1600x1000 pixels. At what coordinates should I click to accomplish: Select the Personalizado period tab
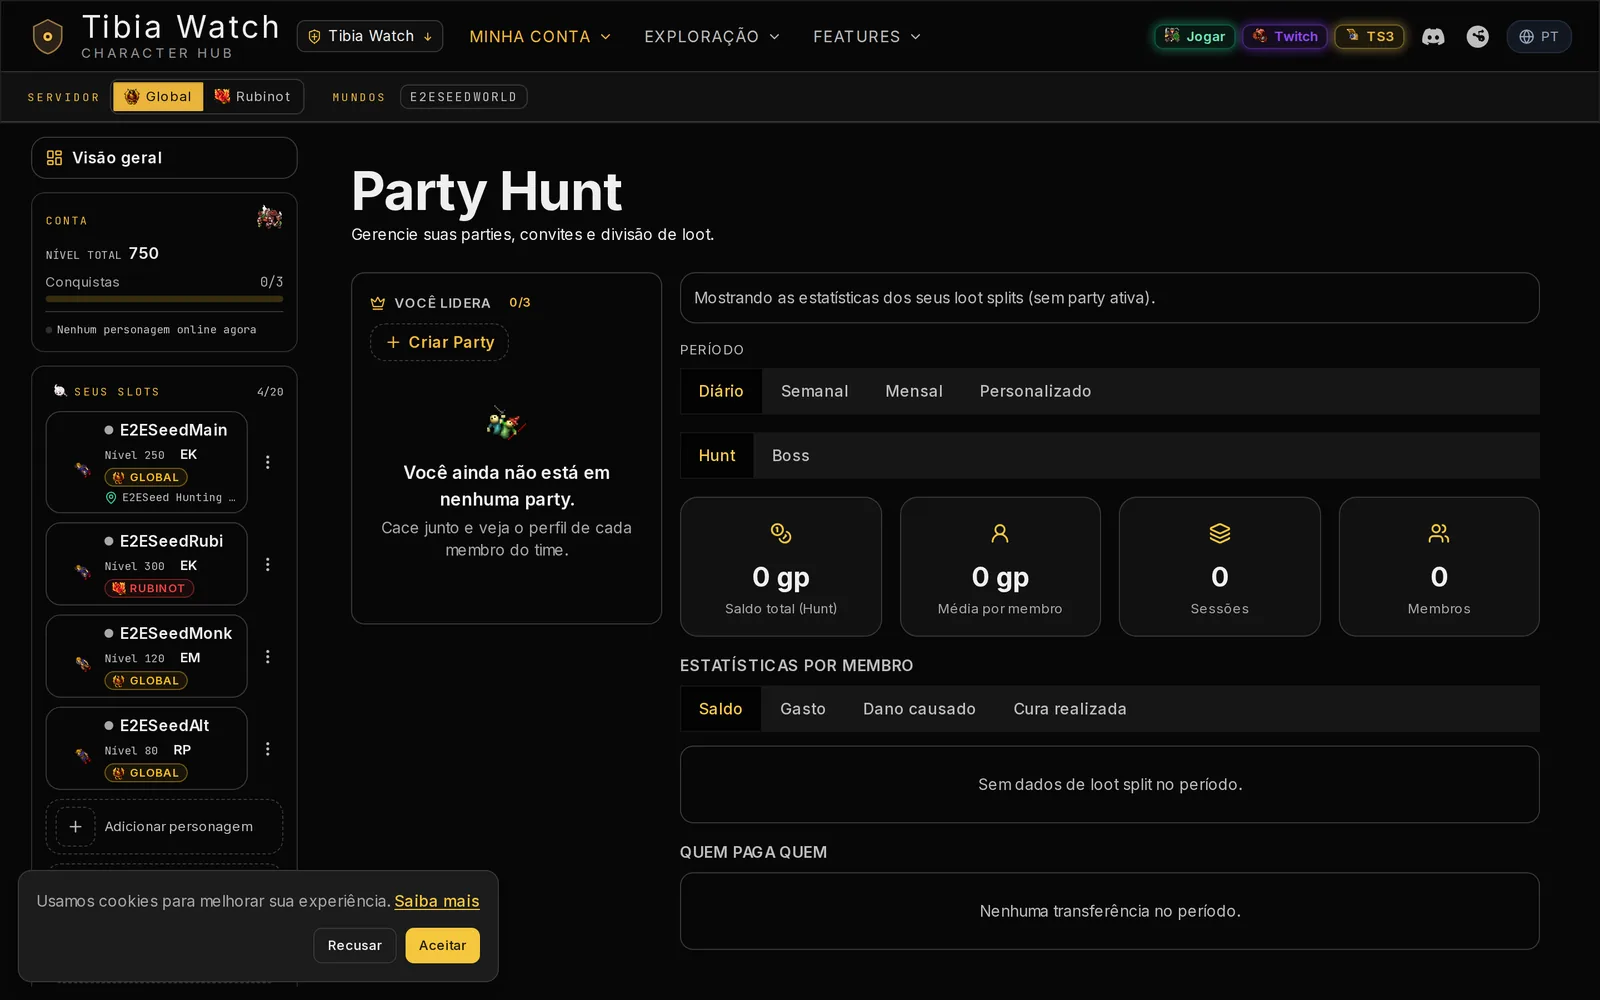click(x=1035, y=391)
